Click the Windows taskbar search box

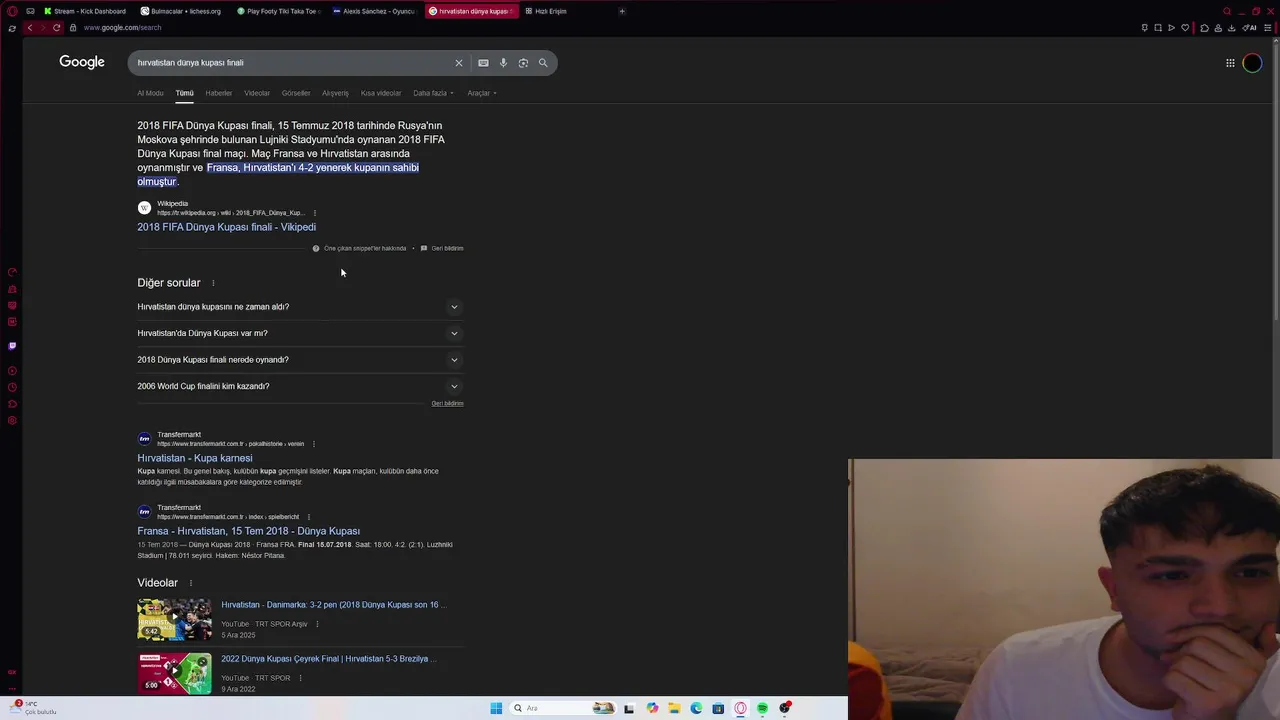[x=563, y=708]
